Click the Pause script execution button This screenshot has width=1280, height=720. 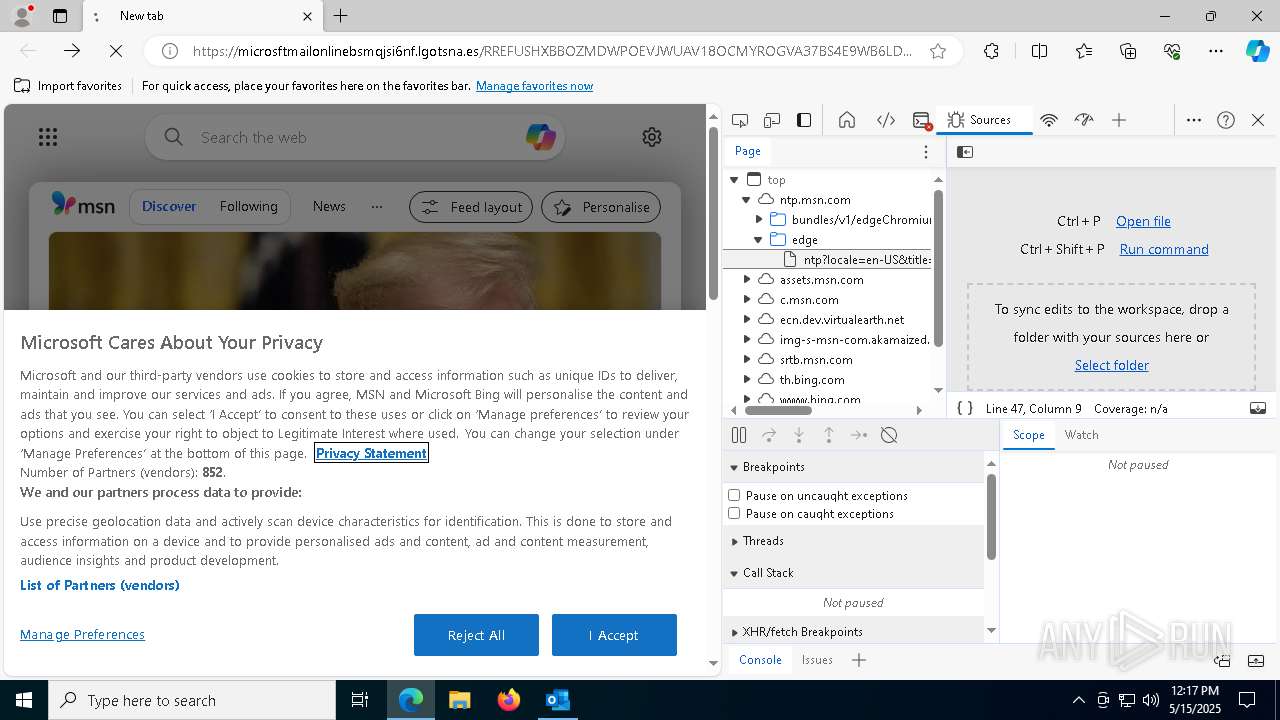739,435
